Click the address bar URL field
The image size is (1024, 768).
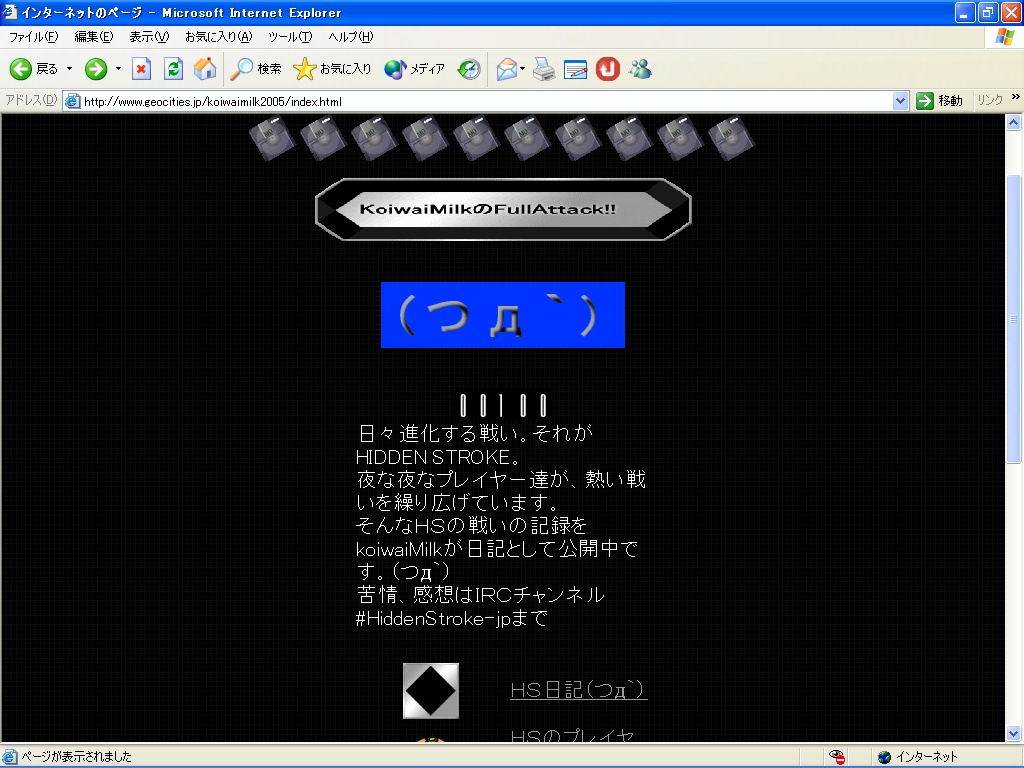click(x=480, y=101)
